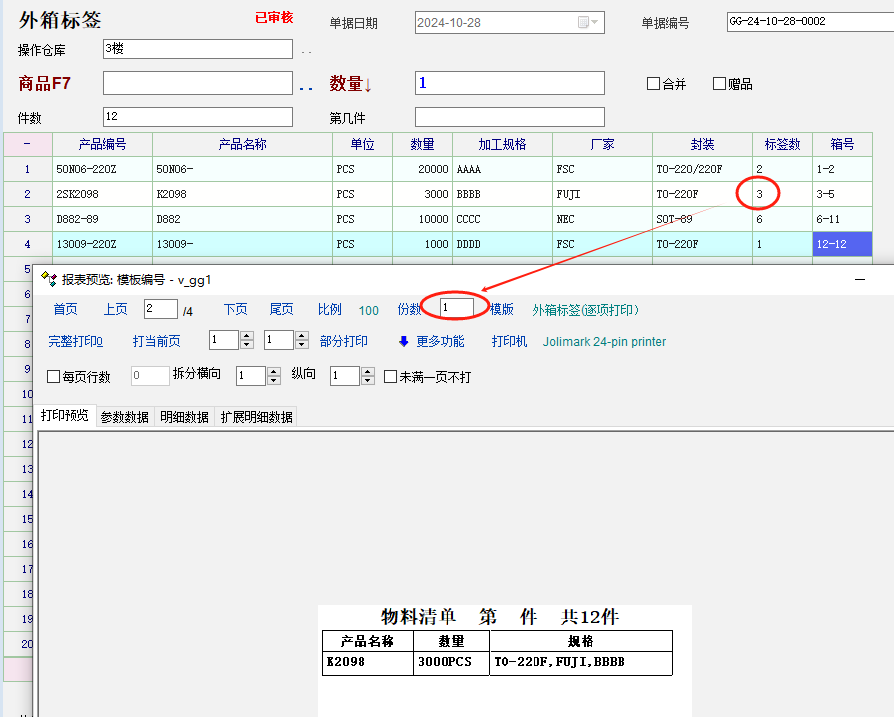Viewport: 894px width, 717px height.
Task: Open the 商品F7 lookup dots button
Action: [x=305, y=86]
